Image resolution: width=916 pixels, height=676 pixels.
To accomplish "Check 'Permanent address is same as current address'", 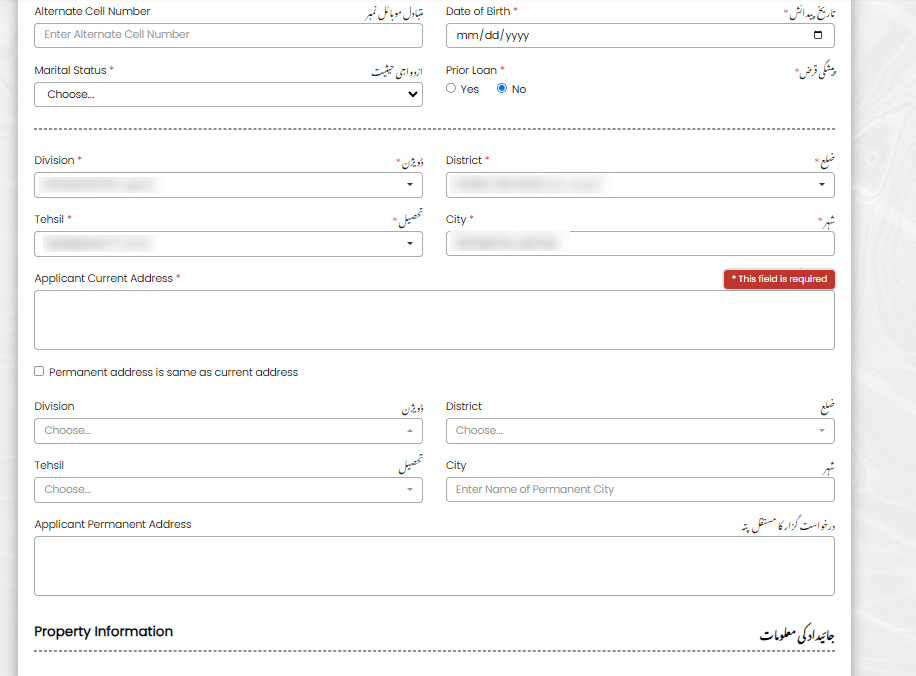I will 39,371.
